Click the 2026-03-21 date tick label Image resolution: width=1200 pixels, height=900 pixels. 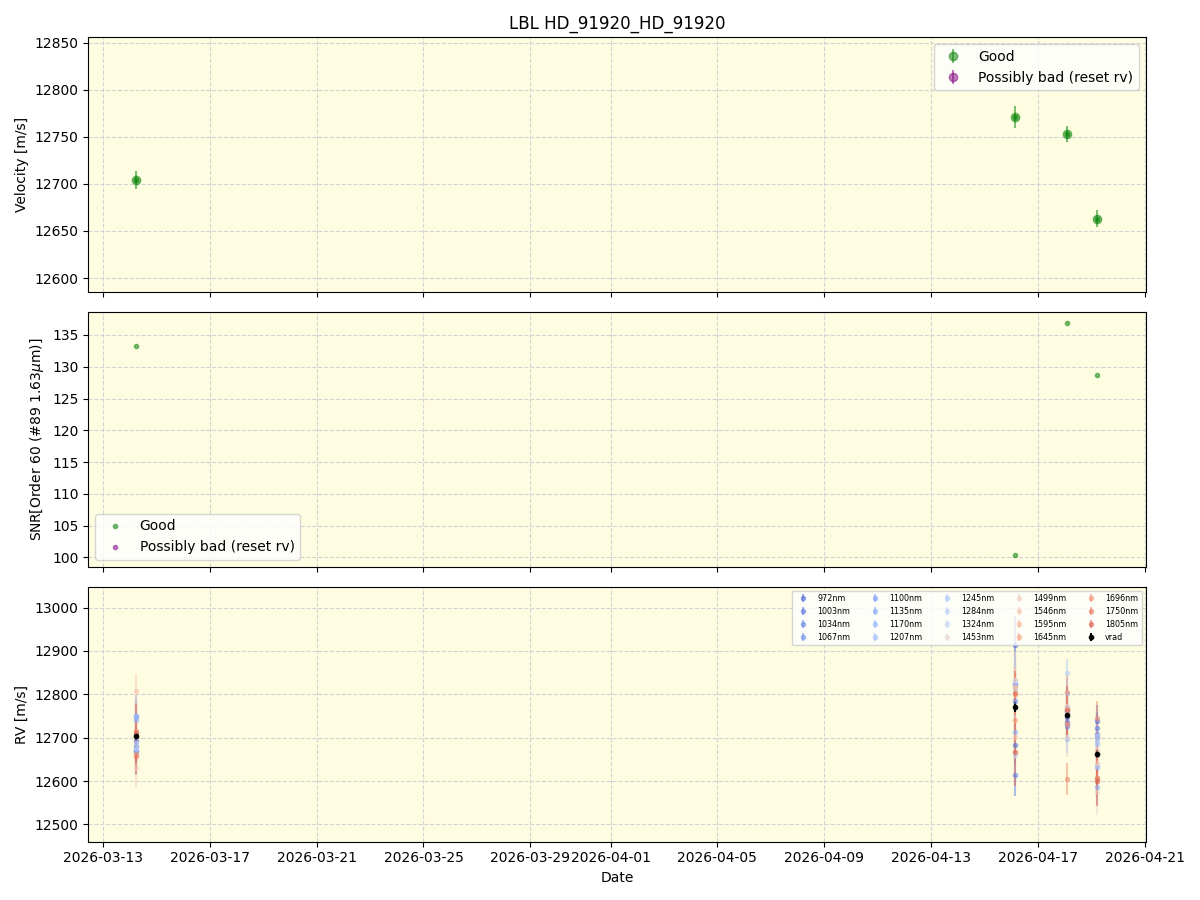point(317,857)
